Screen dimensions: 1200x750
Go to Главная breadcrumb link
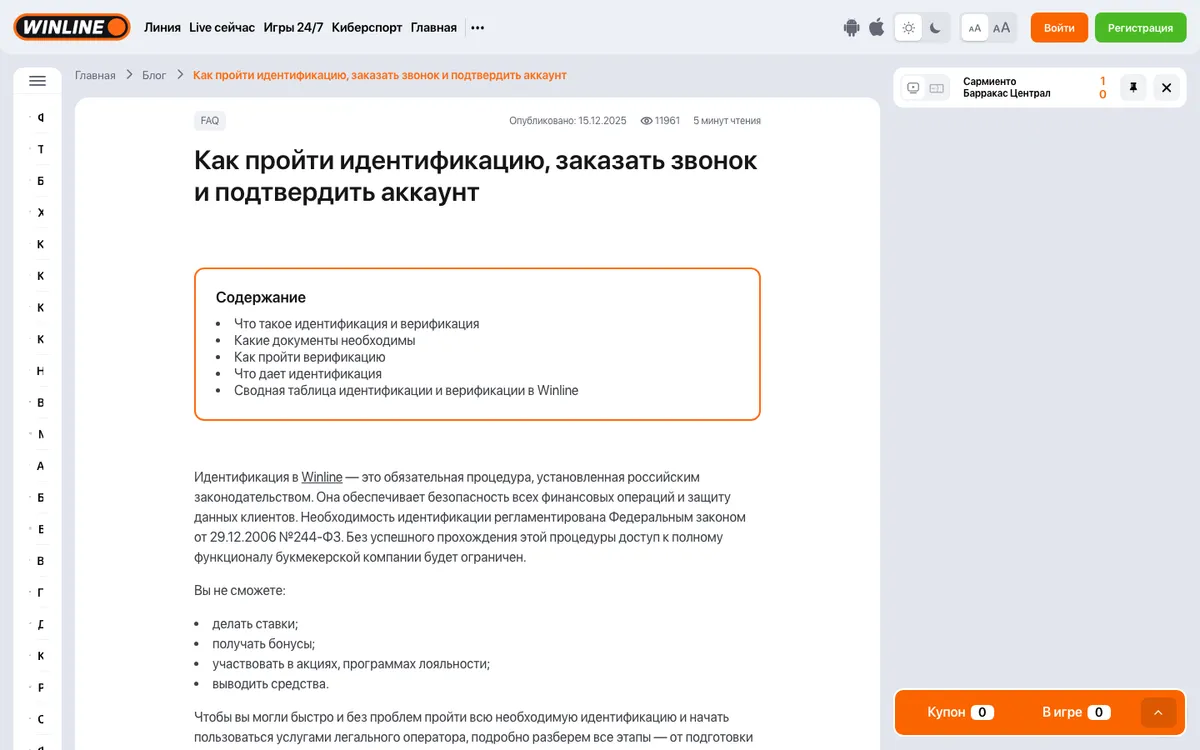(x=95, y=75)
